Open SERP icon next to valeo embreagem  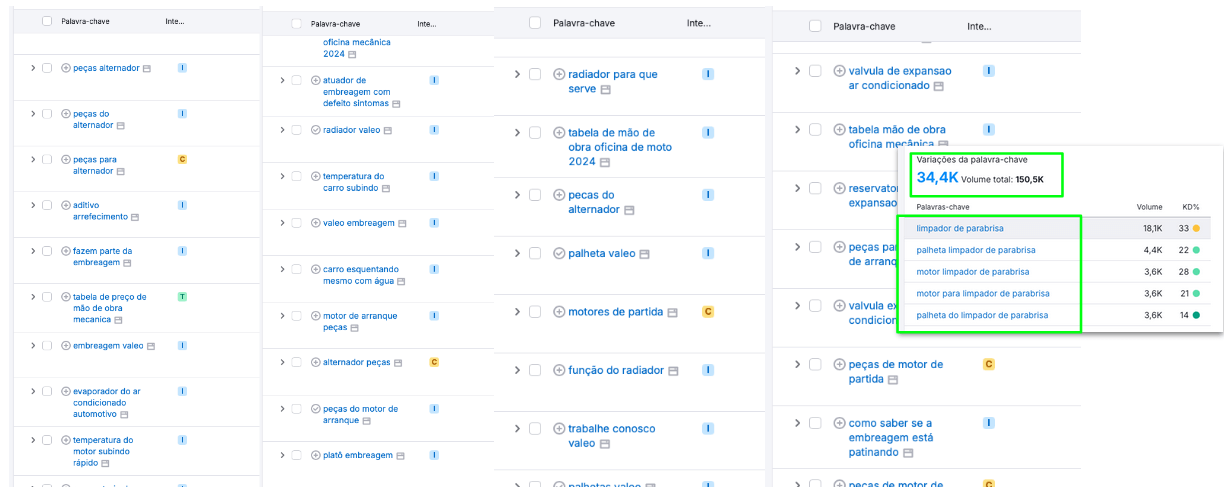pyautogui.click(x=400, y=223)
